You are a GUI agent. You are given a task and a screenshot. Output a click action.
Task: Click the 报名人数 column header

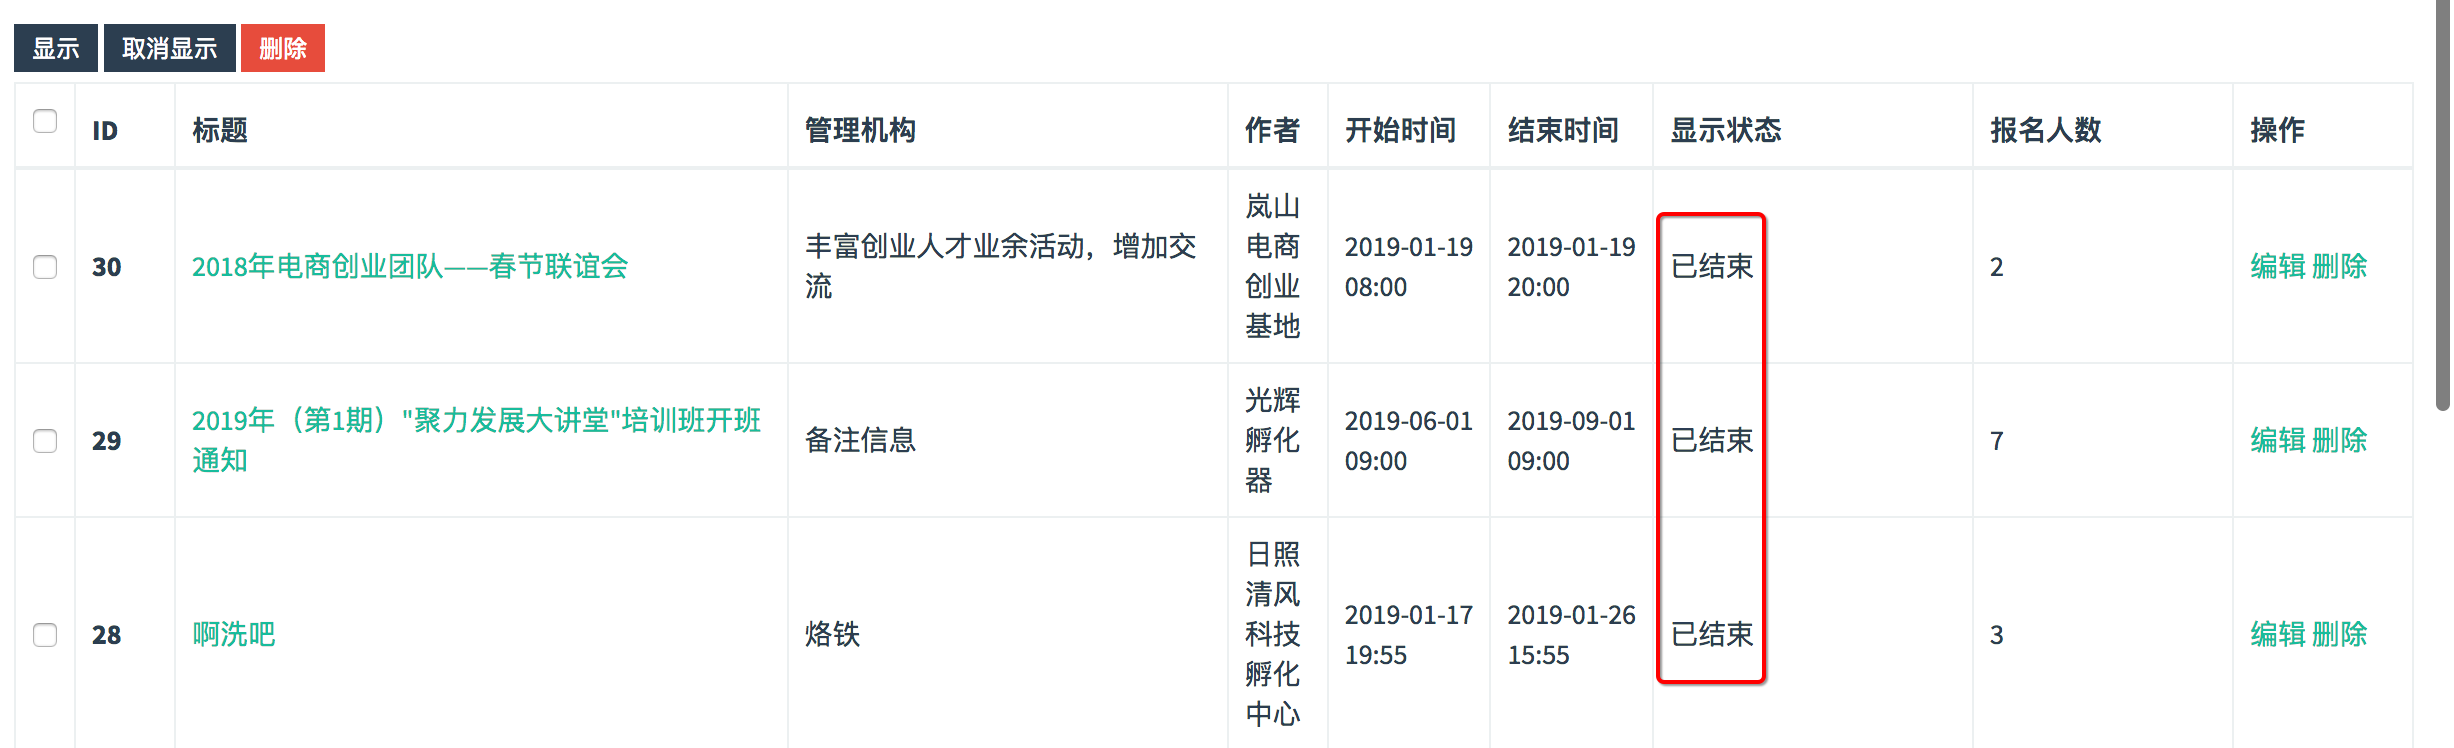[x=2045, y=130]
